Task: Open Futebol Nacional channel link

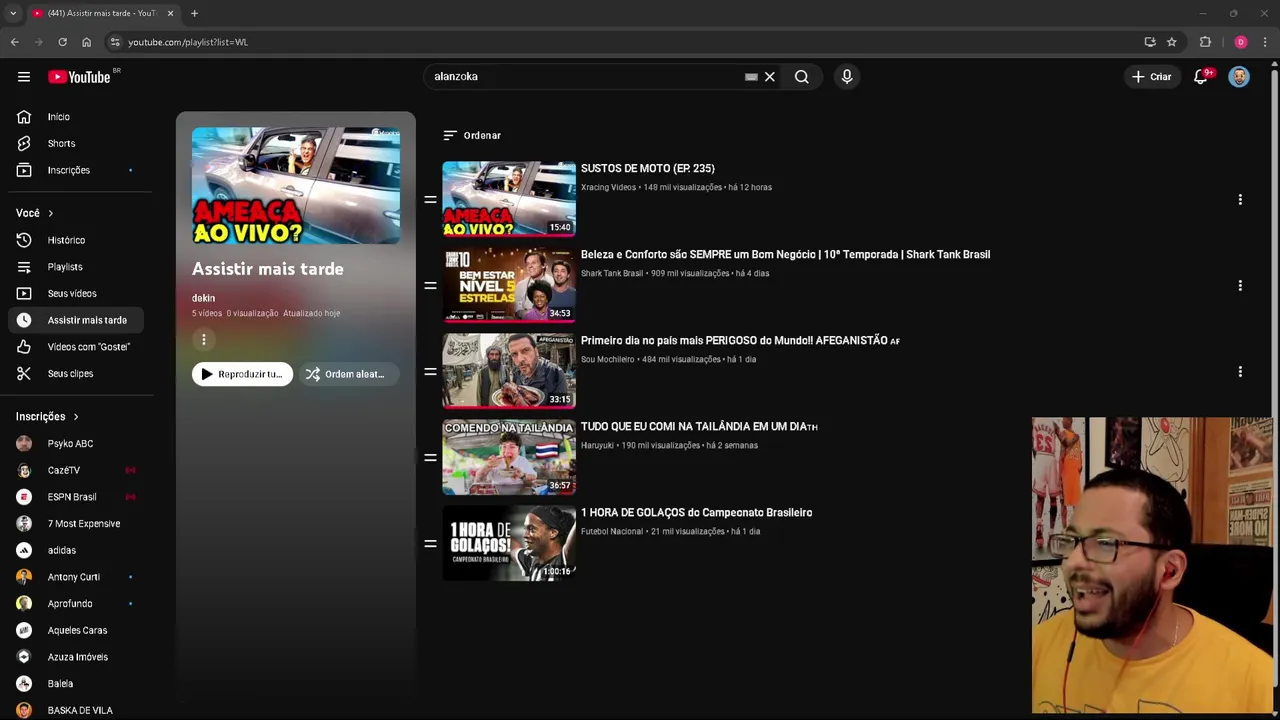Action: 612,531
